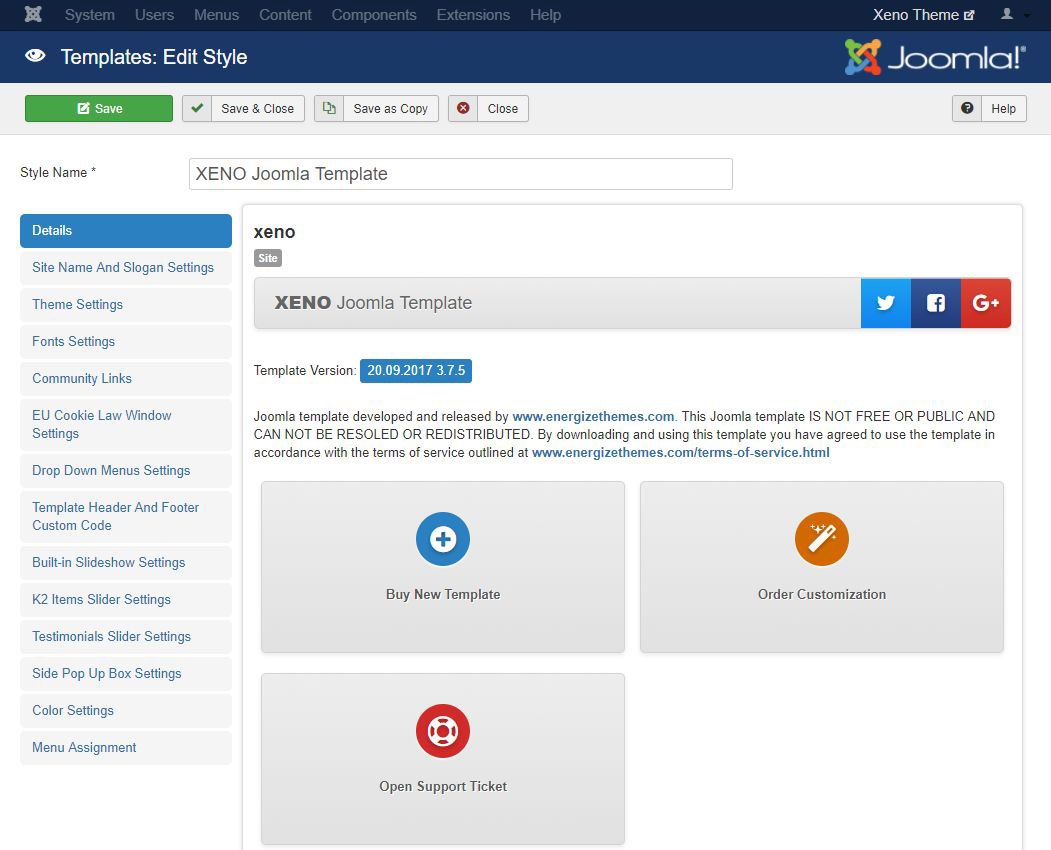Open the Color Settings tab

pos(126,711)
